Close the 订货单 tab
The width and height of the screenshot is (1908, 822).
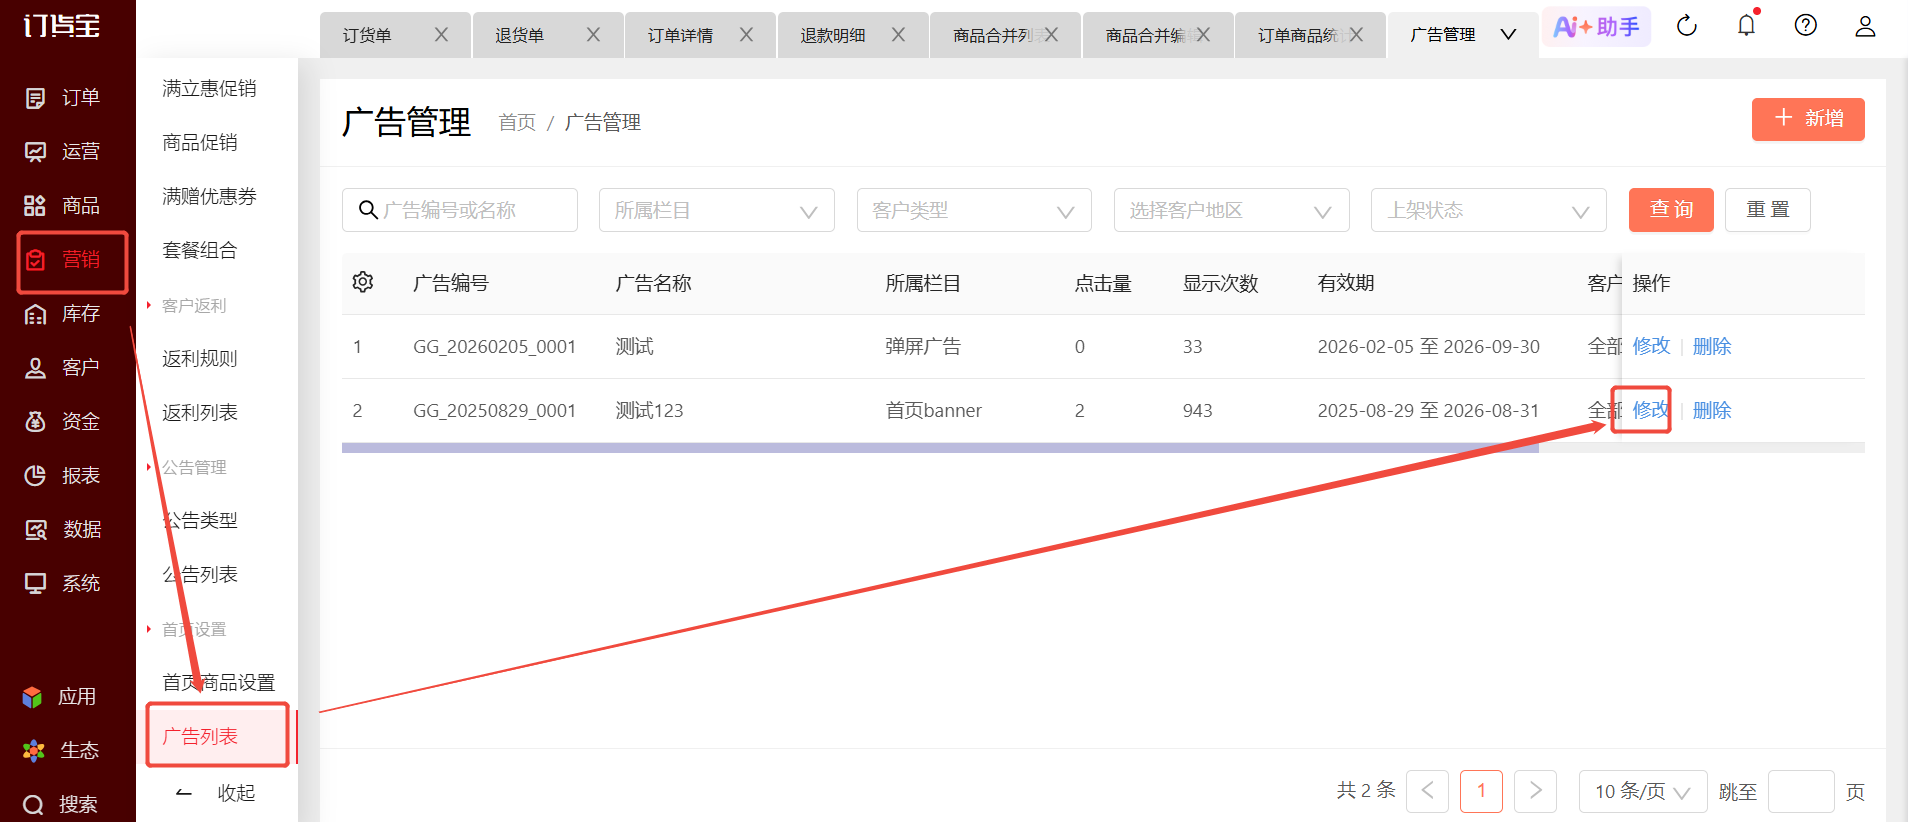click(x=441, y=35)
